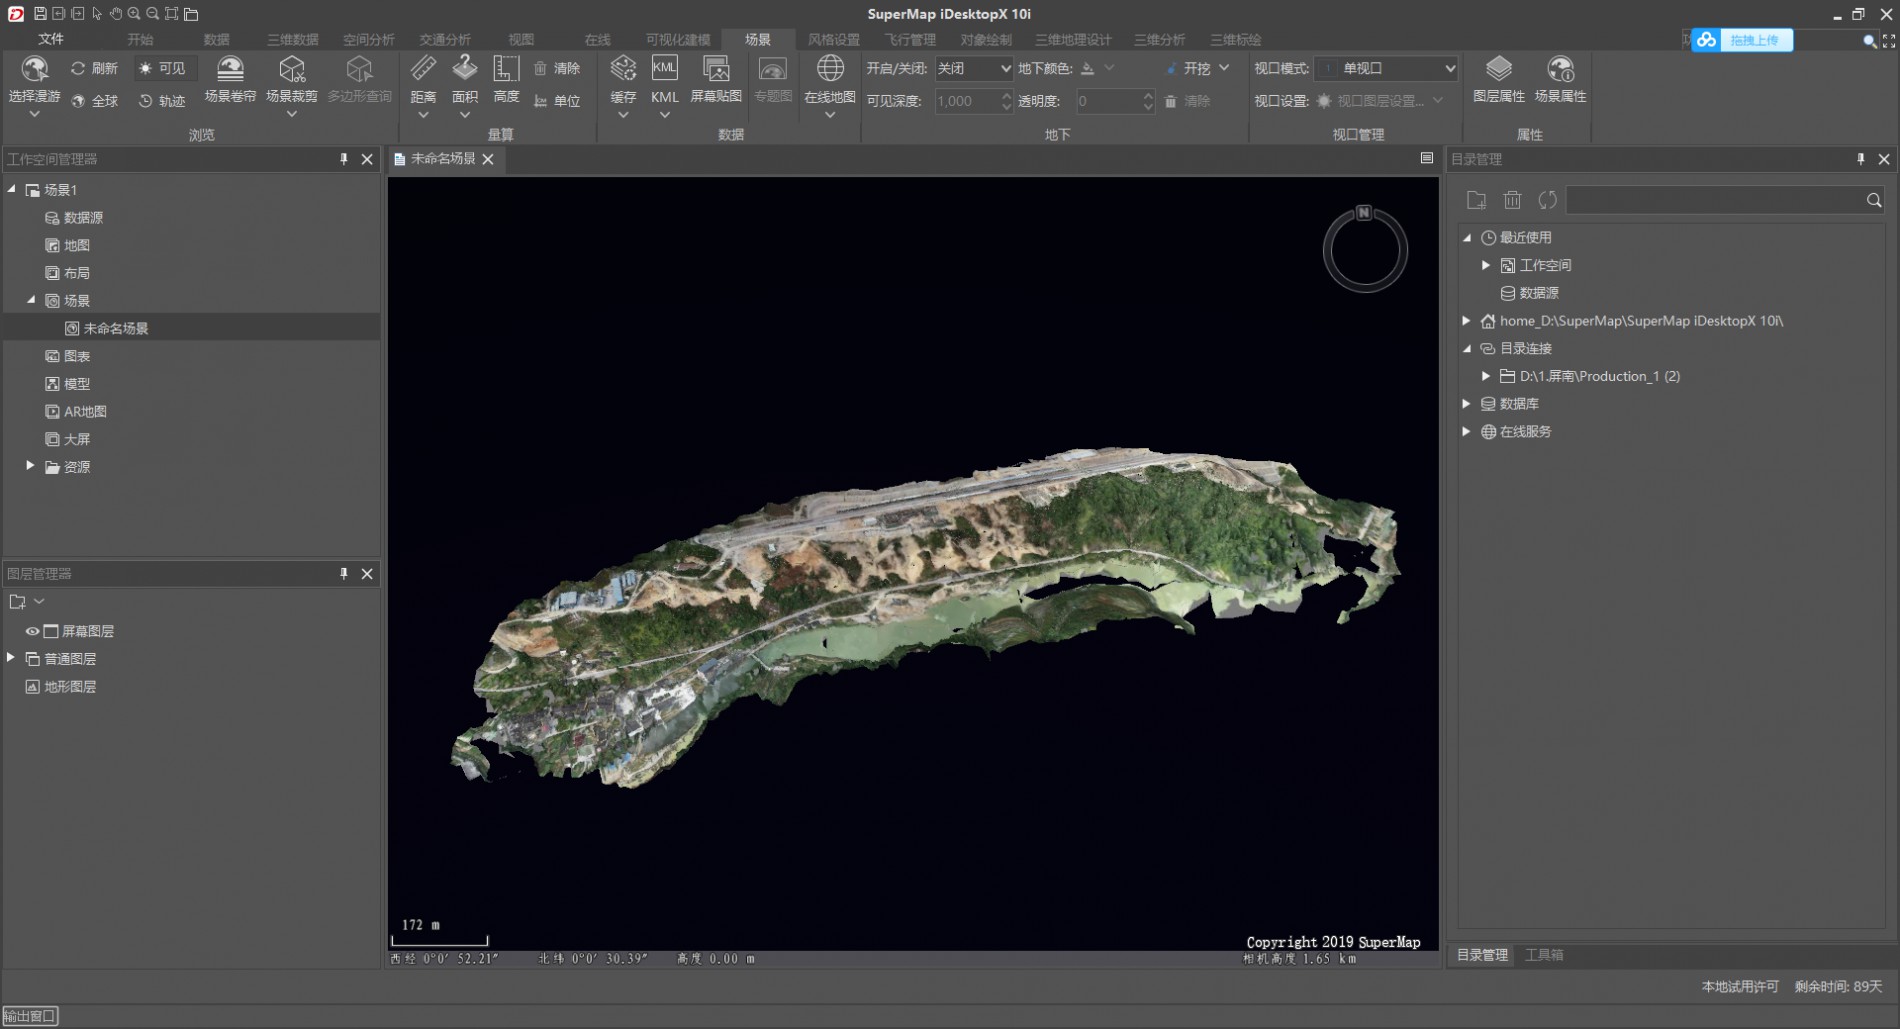Select the pan hand tool in the title bar
Viewport: 1900px width, 1029px height.
pyautogui.click(x=116, y=14)
